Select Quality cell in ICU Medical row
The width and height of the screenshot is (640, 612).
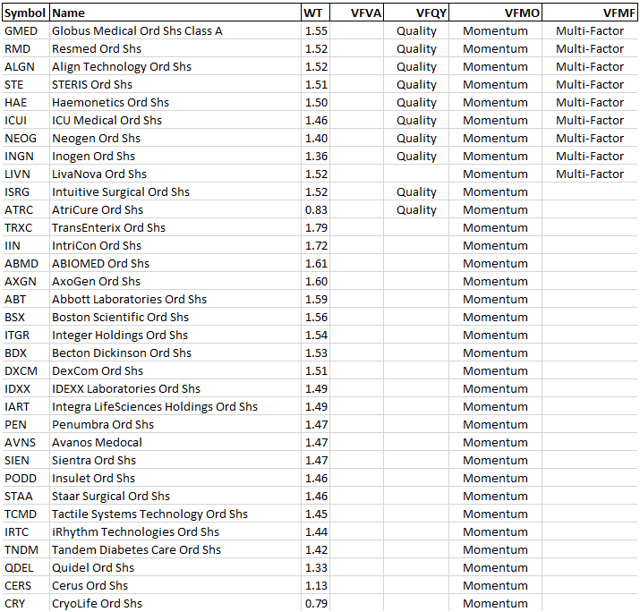416,121
